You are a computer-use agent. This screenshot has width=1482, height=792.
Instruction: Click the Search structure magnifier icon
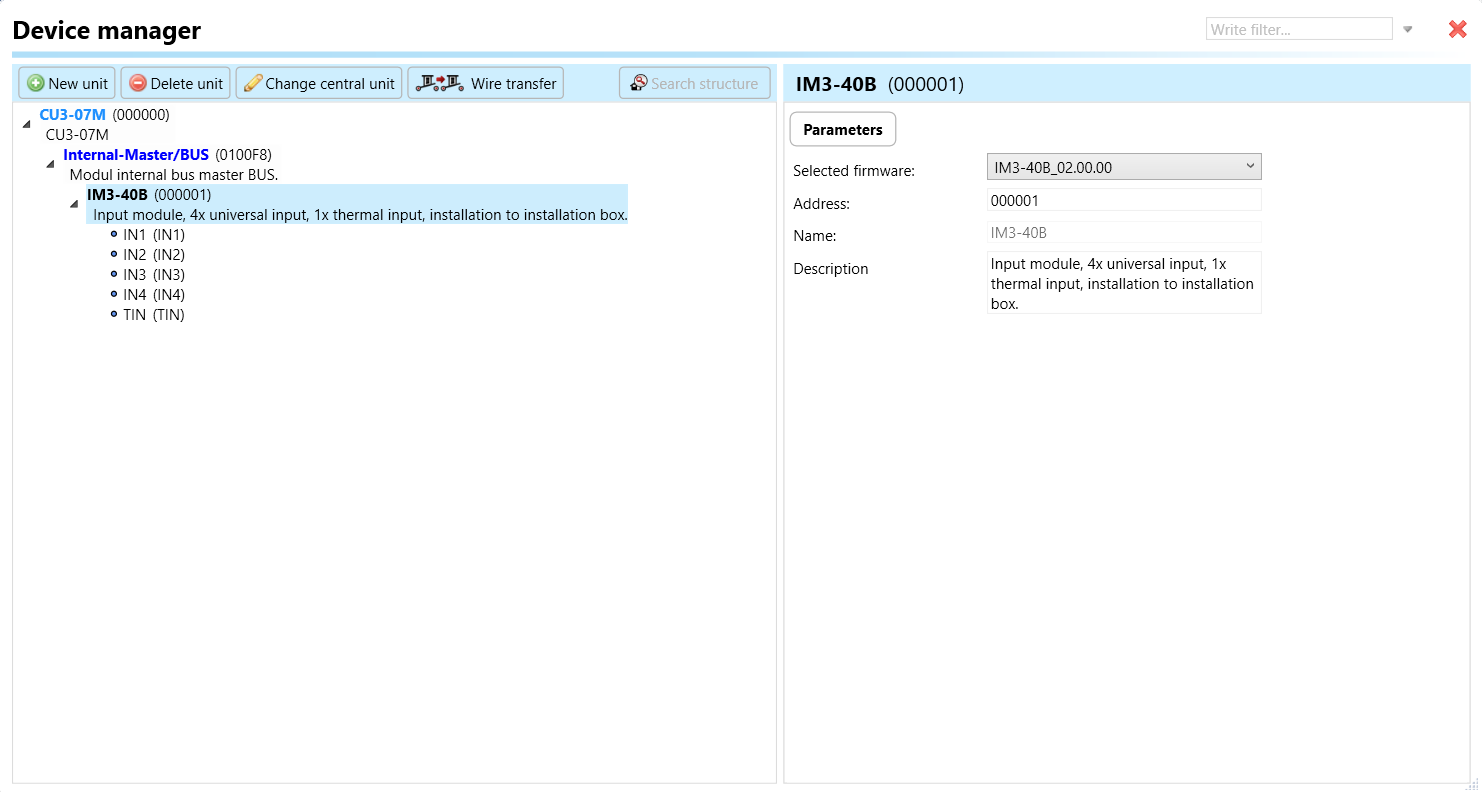(639, 83)
